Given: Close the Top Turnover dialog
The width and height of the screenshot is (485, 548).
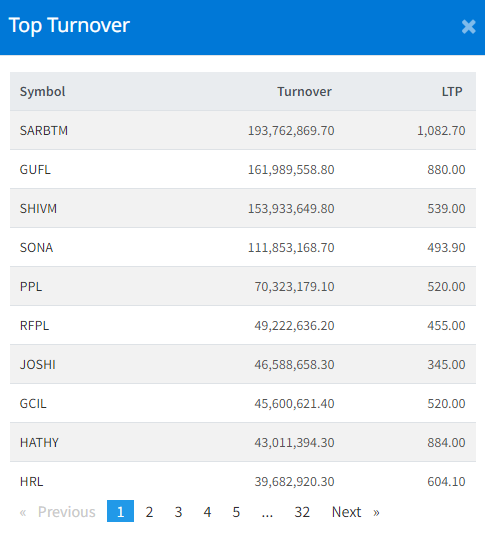Looking at the screenshot, I should pyautogui.click(x=468, y=27).
